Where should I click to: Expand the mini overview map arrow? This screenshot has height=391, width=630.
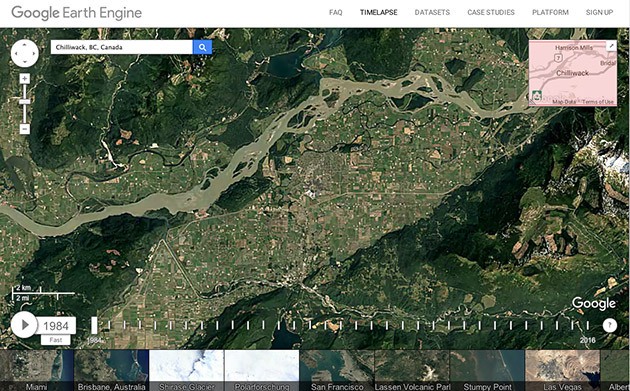(611, 46)
